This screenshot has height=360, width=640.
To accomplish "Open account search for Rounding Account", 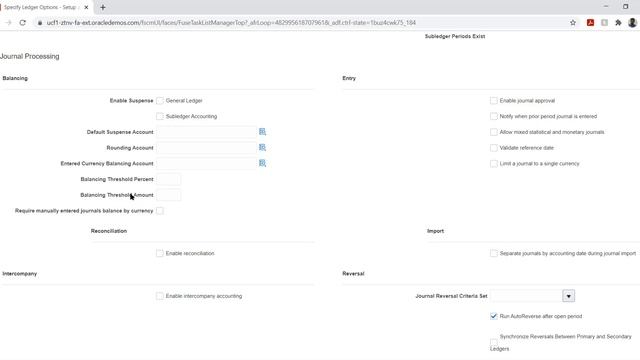I will 262,147.
